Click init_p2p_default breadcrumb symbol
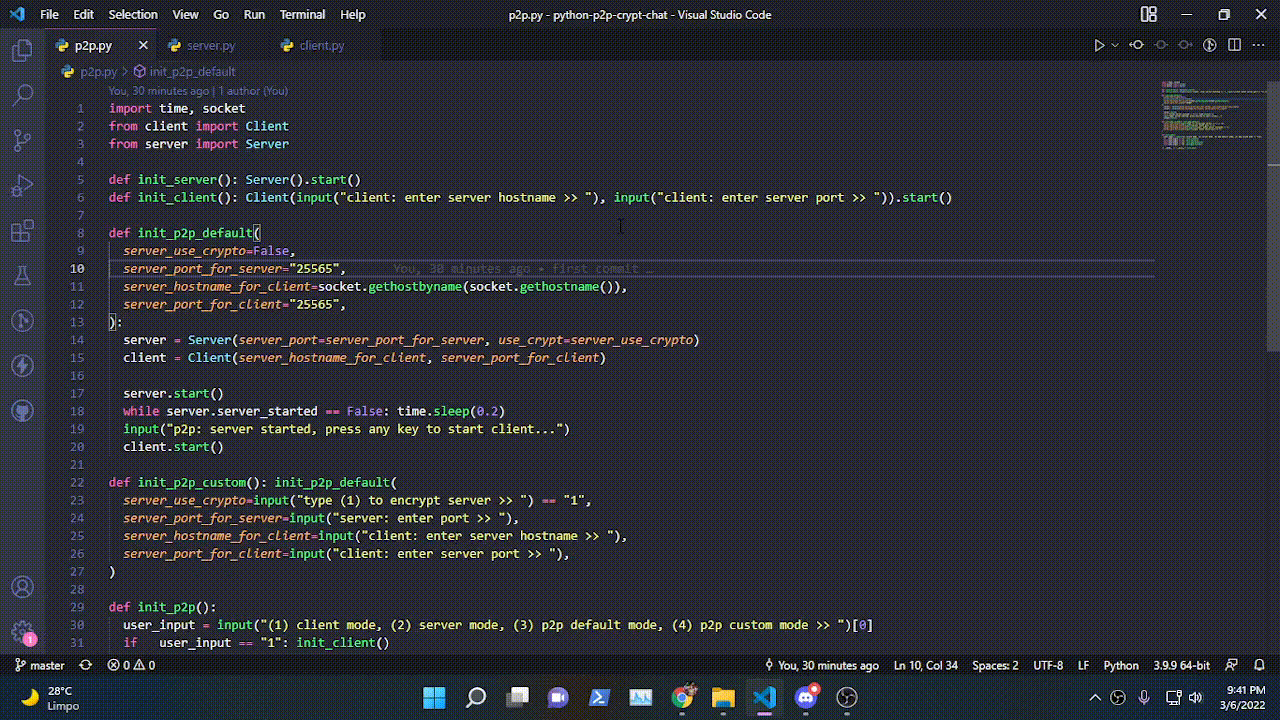1280x720 pixels. pyautogui.click(x=192, y=72)
